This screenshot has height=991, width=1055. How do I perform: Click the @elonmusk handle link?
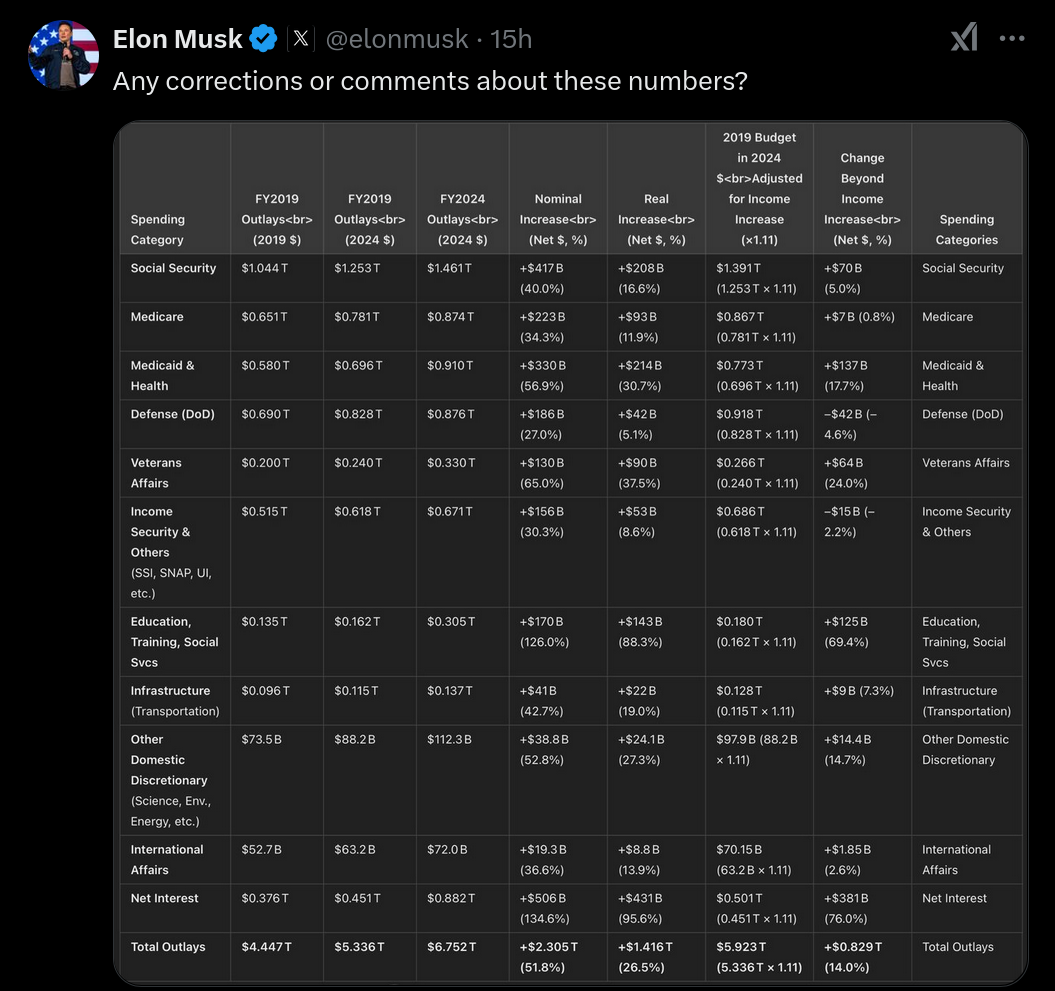click(397, 39)
